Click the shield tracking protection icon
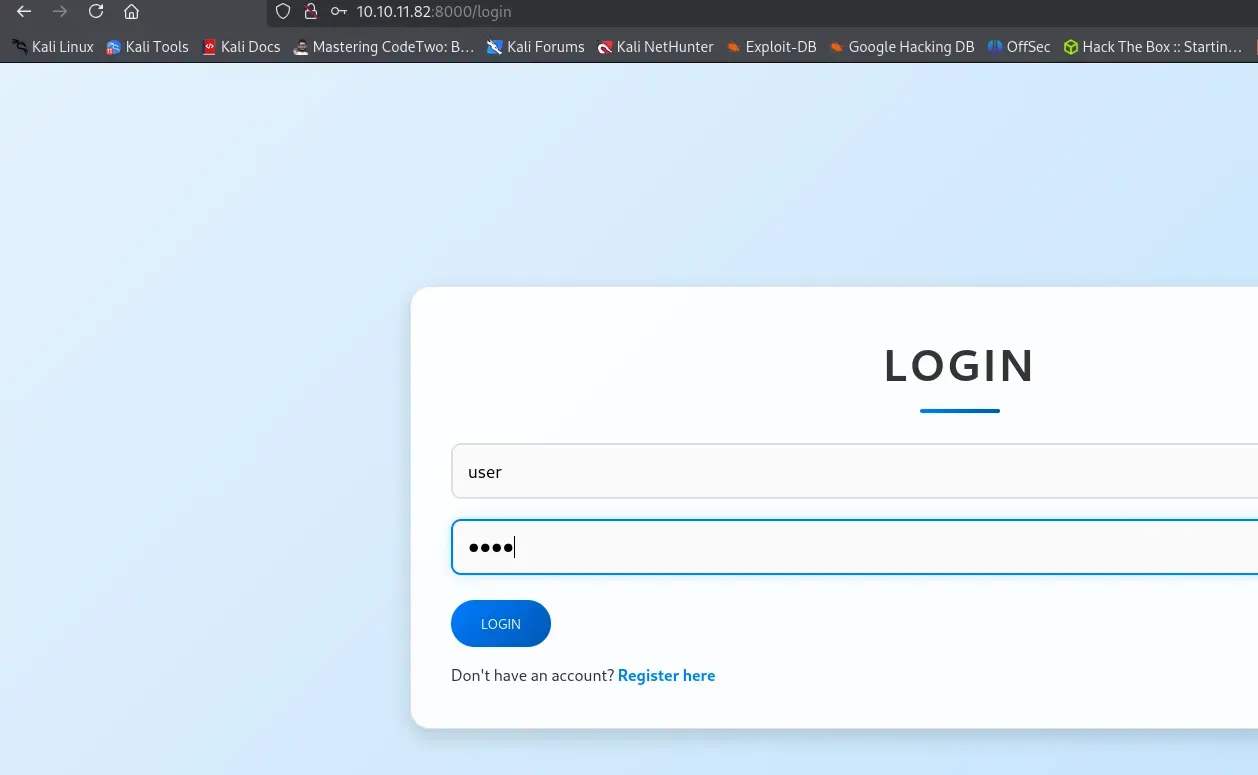1258x775 pixels. pyautogui.click(x=283, y=12)
